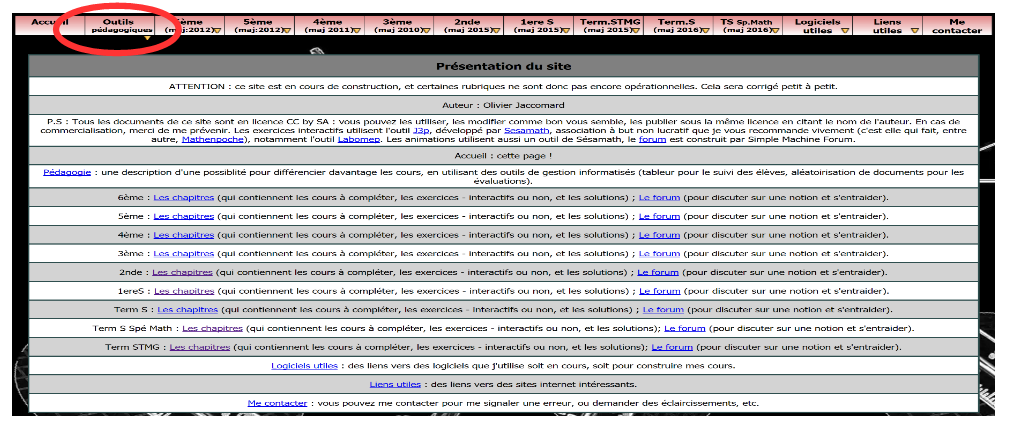Screen dimensions: 1011x426
Task: Click the Me contacter link in the page body
Action: tap(277, 403)
